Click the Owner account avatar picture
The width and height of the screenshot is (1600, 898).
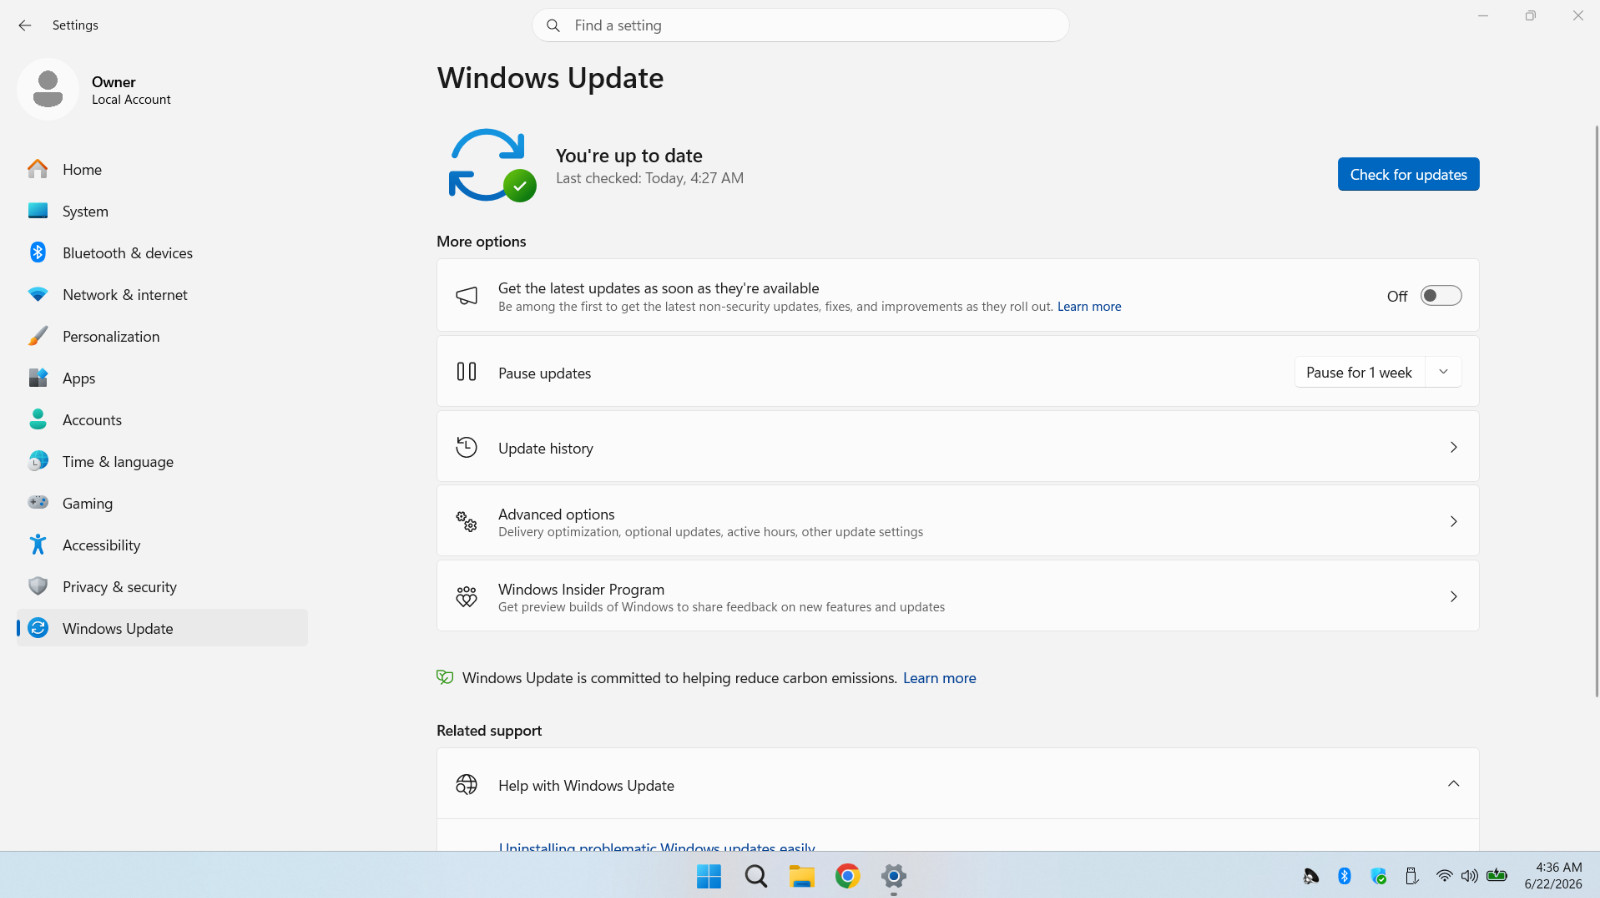[48, 89]
